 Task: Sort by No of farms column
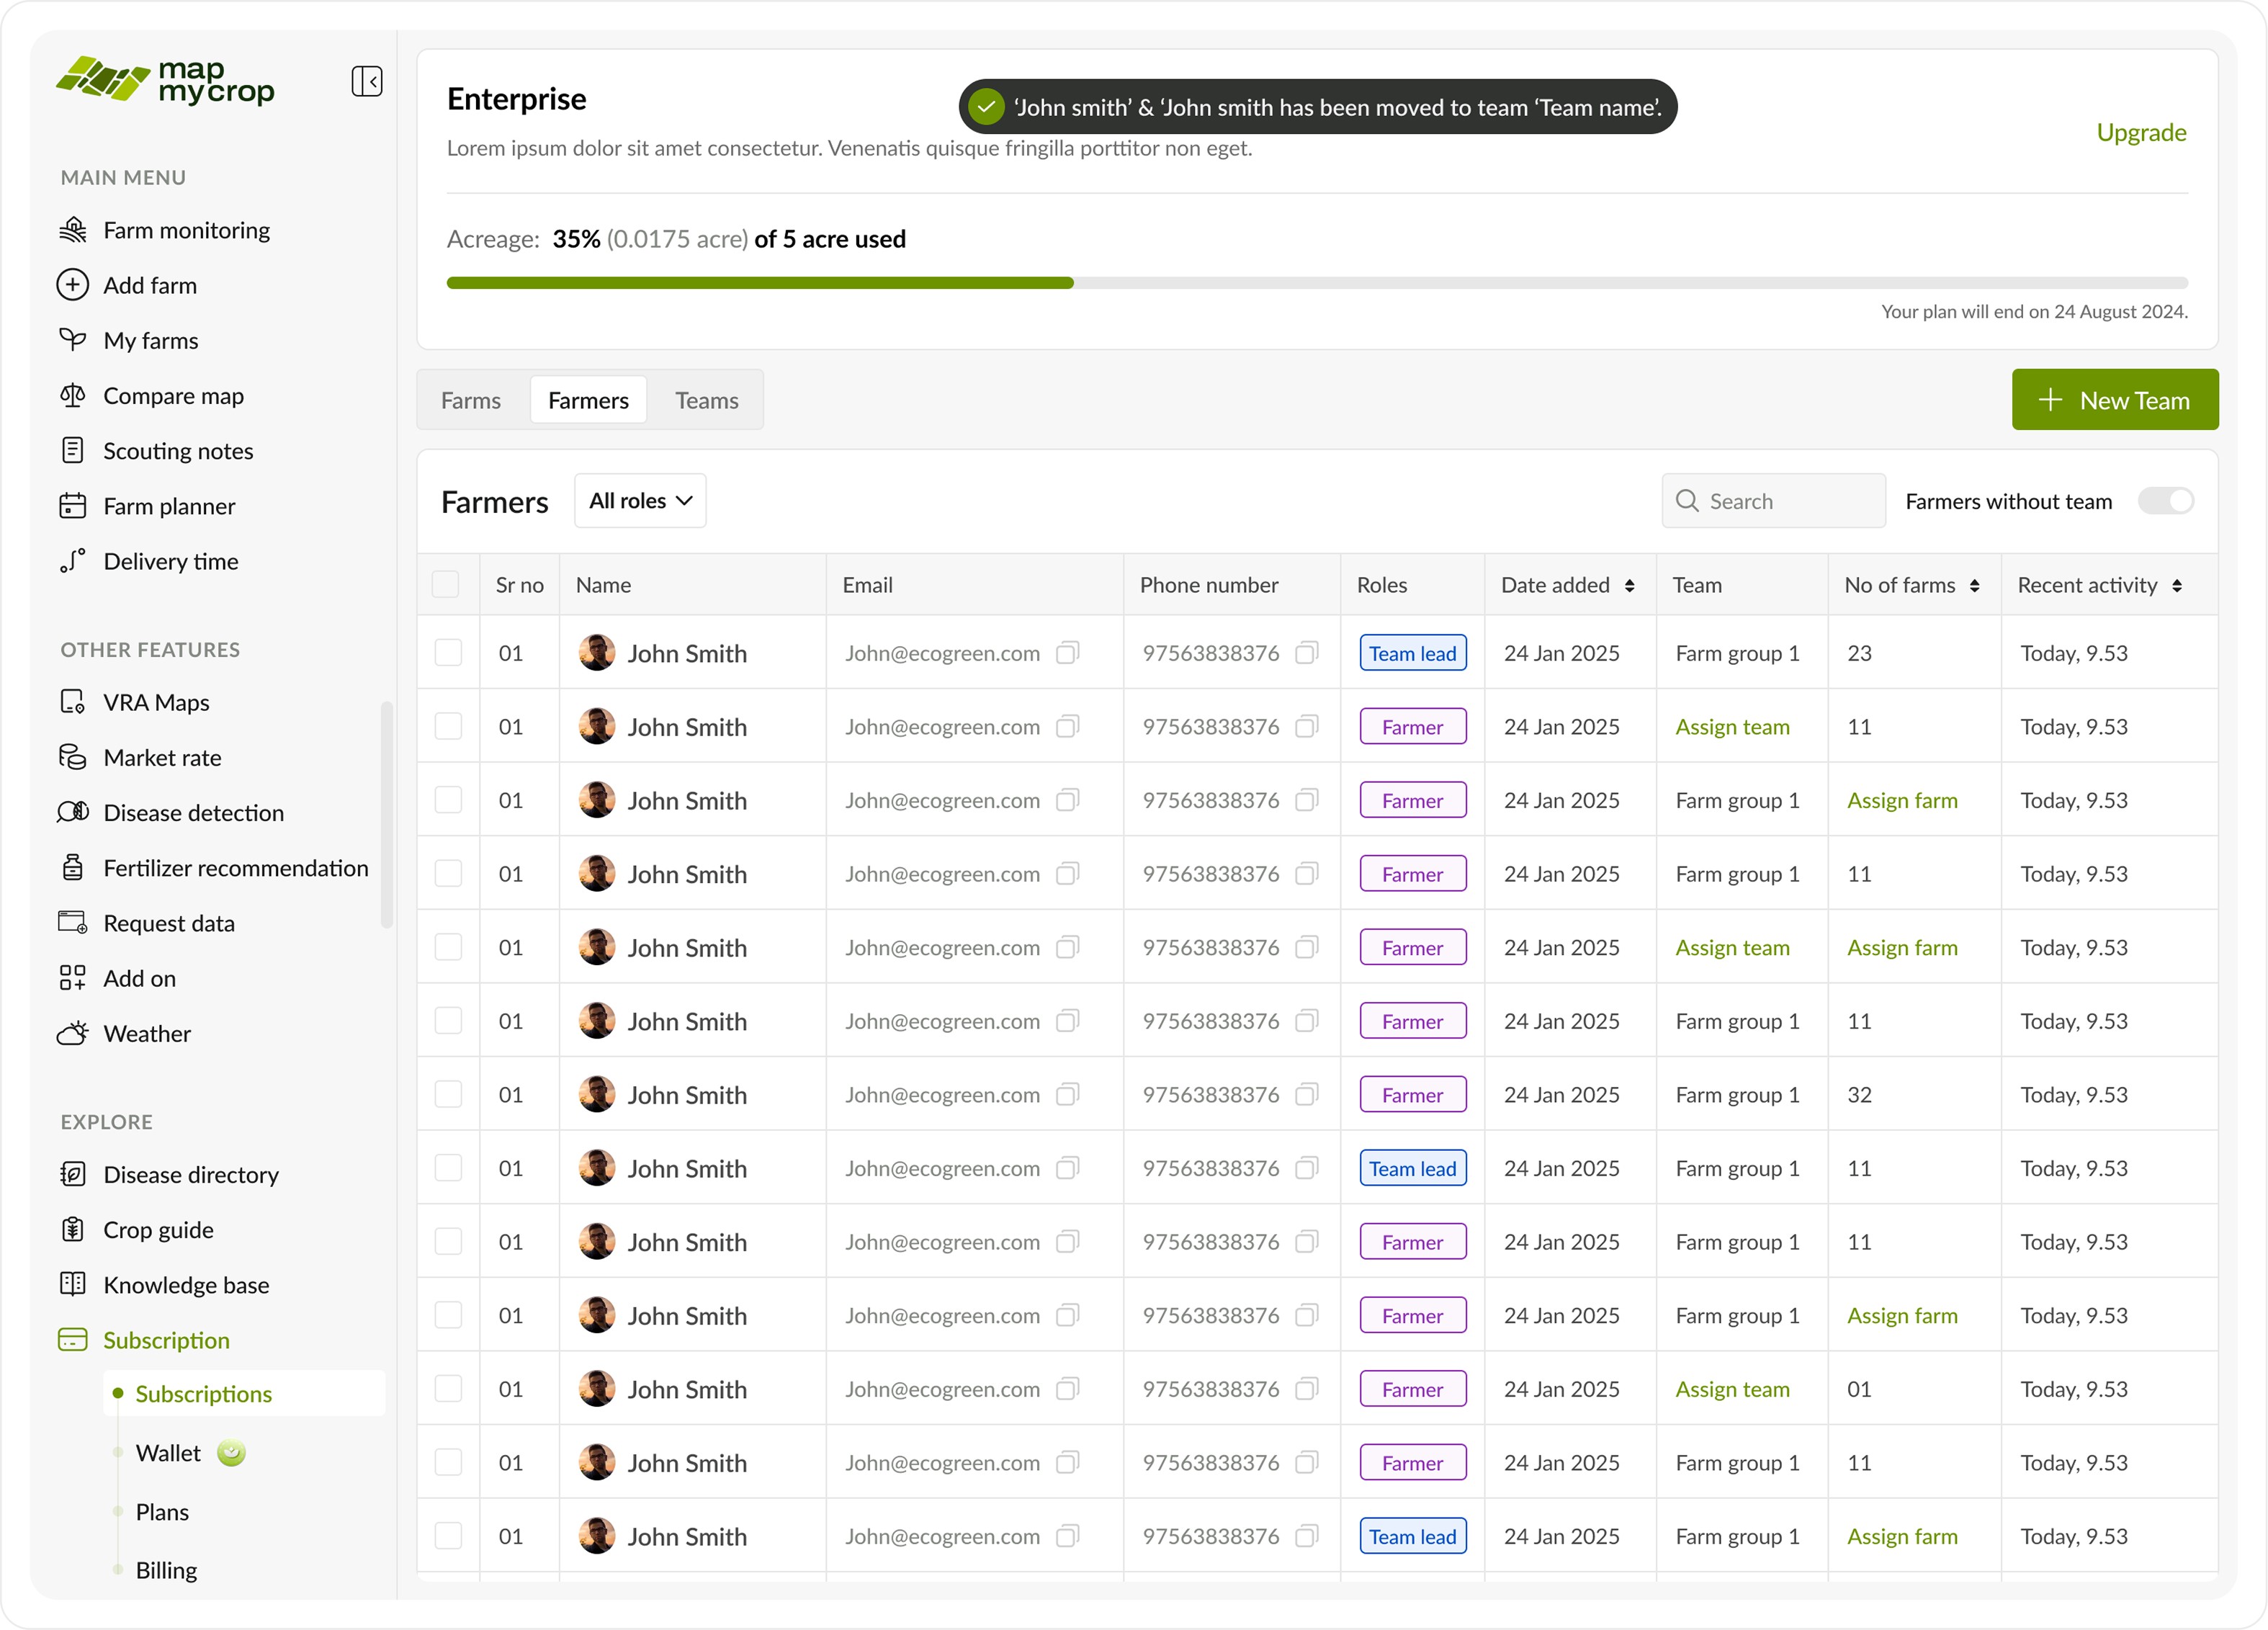point(1974,586)
